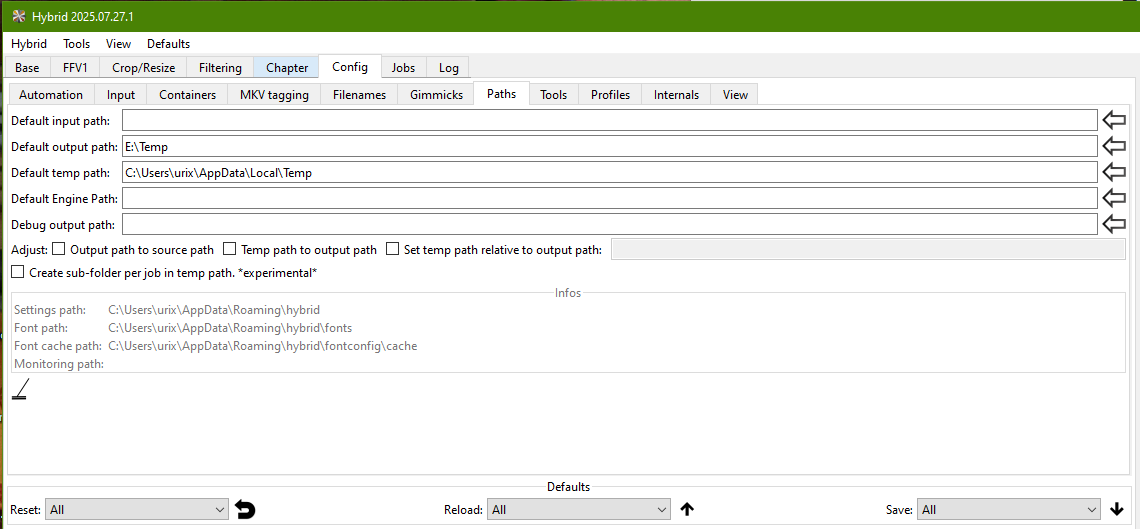Click the broom clear icon below Infos
The height and width of the screenshot is (529, 1140).
click(20, 390)
